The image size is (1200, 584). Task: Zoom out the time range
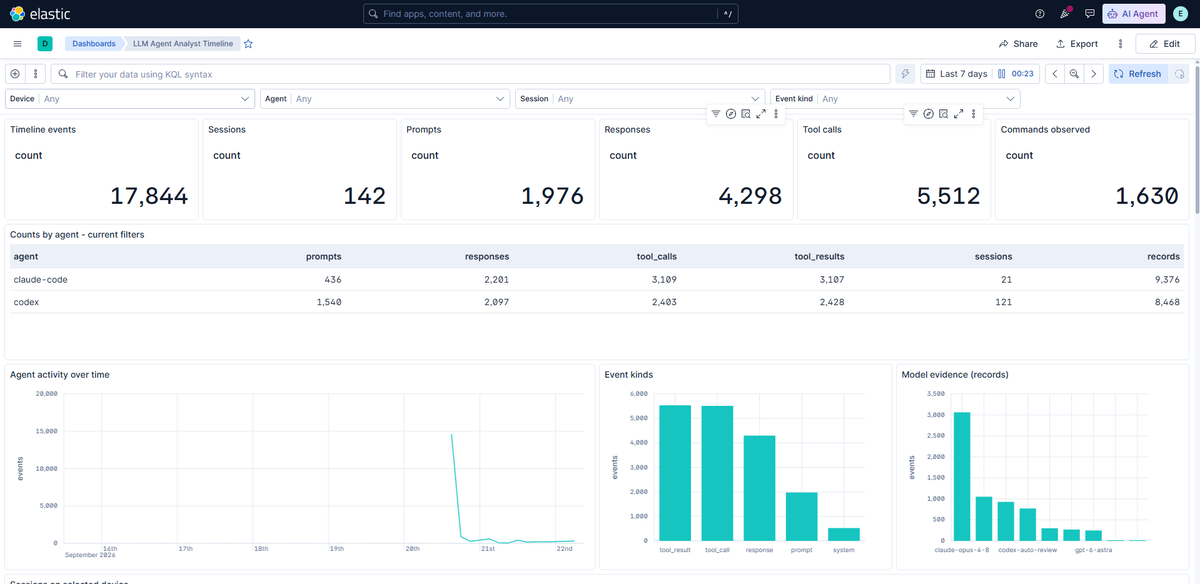click(x=1074, y=74)
